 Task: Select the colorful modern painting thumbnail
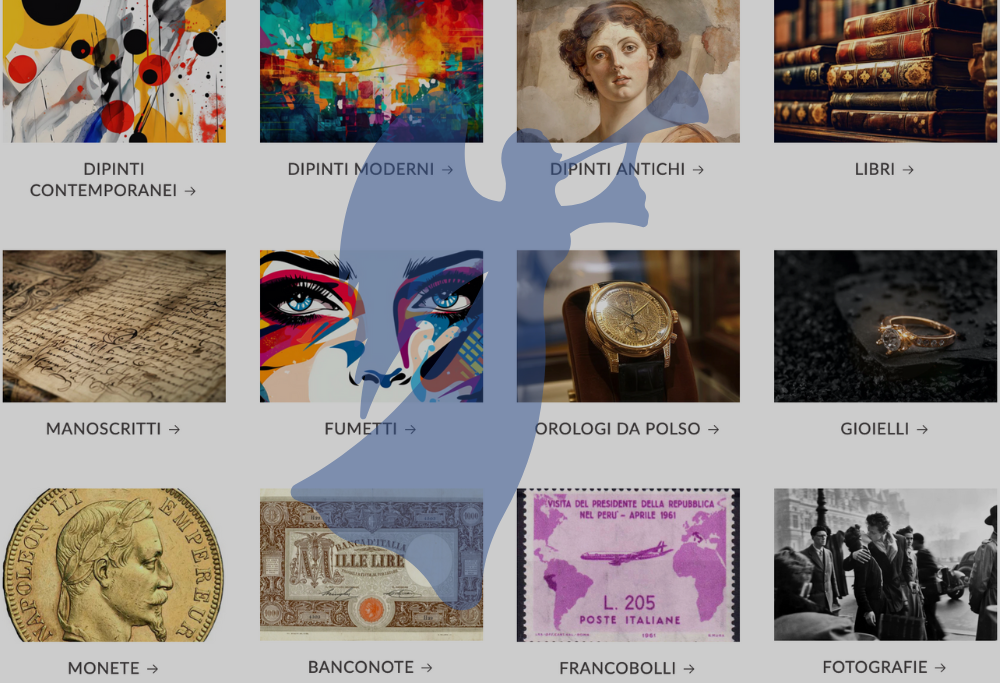pos(371,71)
